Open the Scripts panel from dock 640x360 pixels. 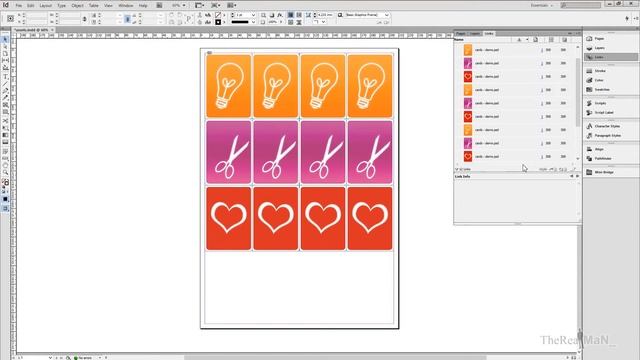[x=611, y=103]
